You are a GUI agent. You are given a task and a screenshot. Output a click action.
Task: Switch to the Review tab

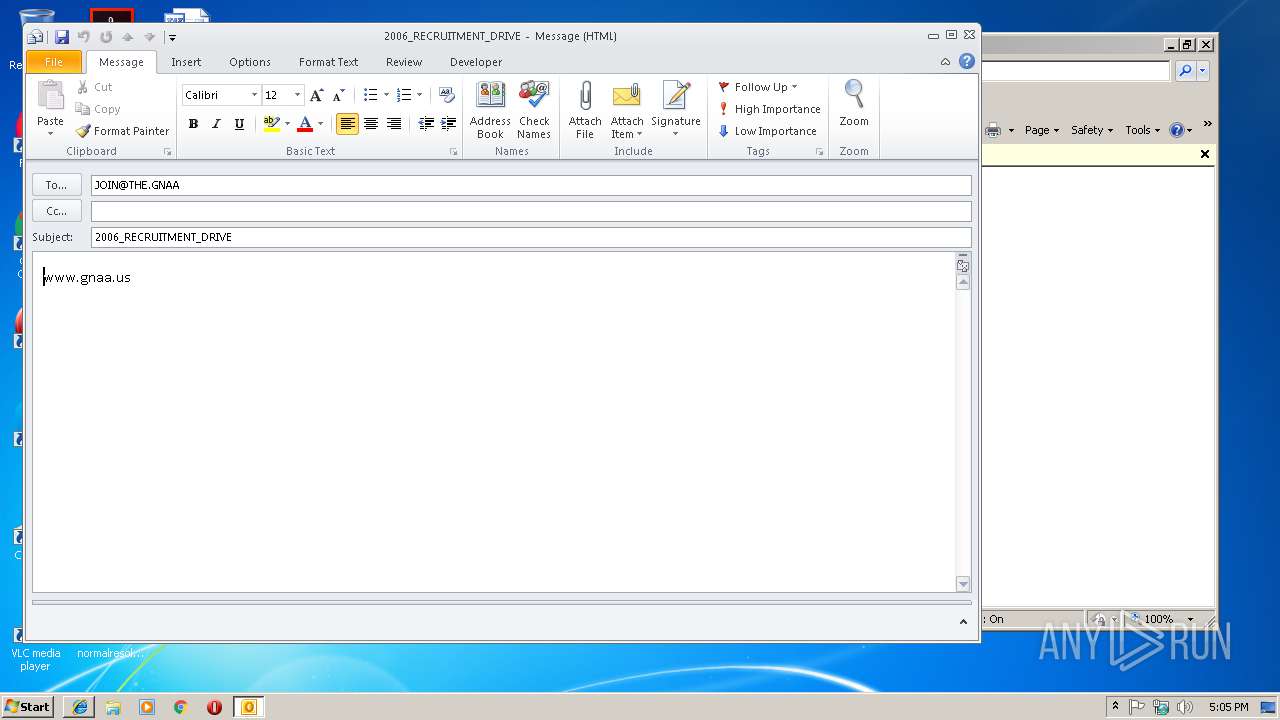click(404, 62)
